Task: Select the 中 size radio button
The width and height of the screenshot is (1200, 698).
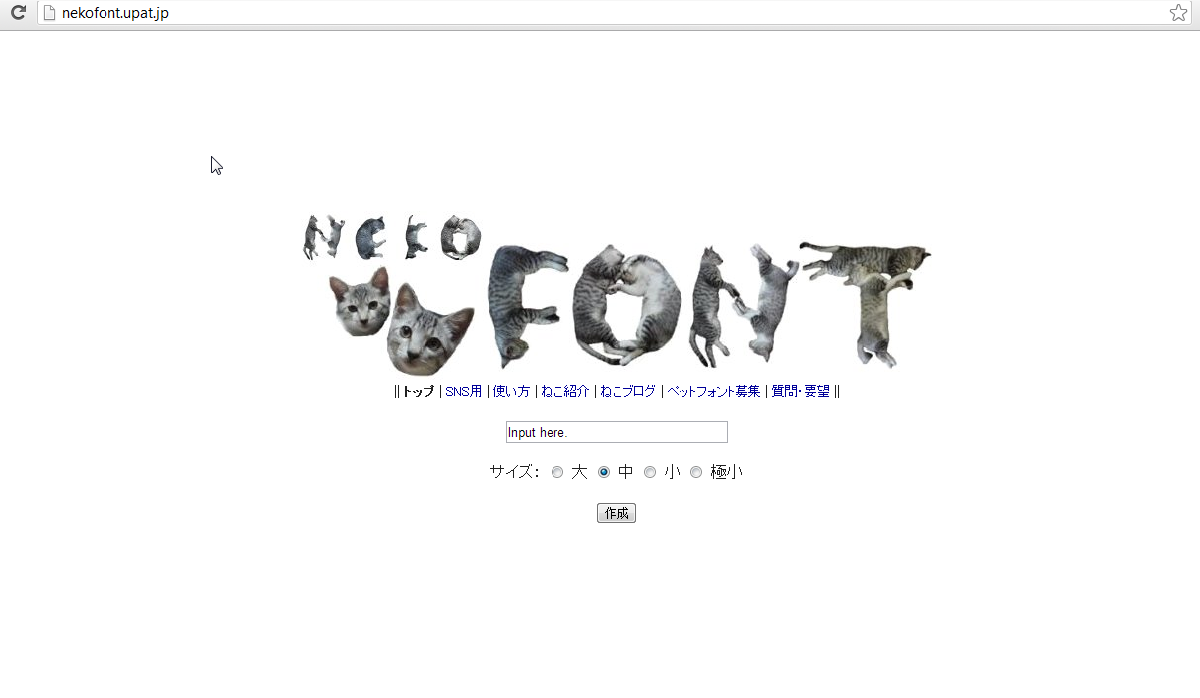Action: [604, 472]
